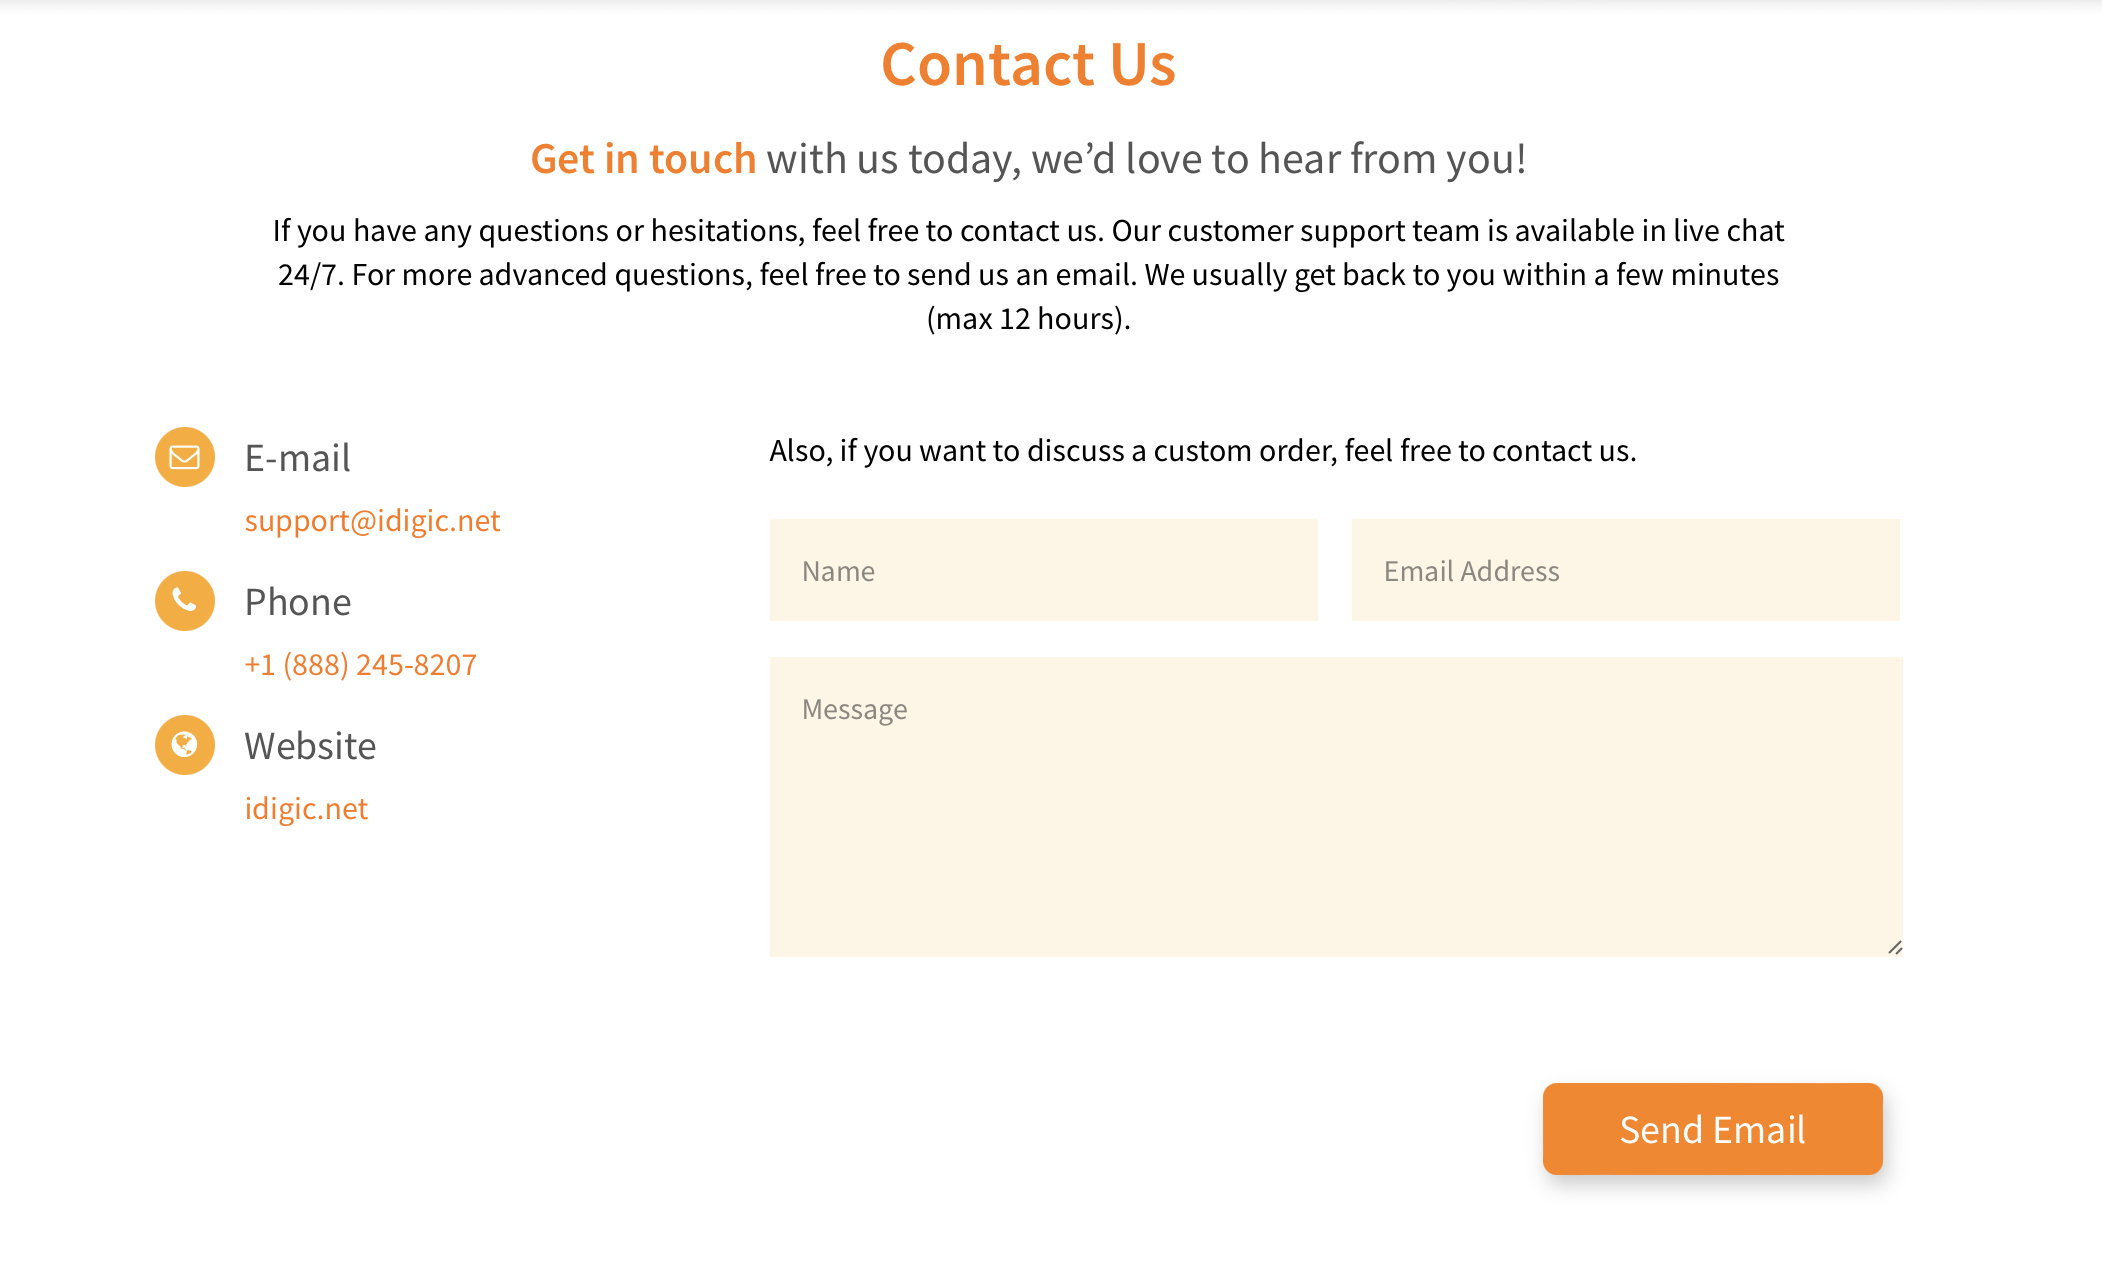The image size is (2102, 1288).
Task: Click into the Email Address field
Action: click(x=1625, y=571)
